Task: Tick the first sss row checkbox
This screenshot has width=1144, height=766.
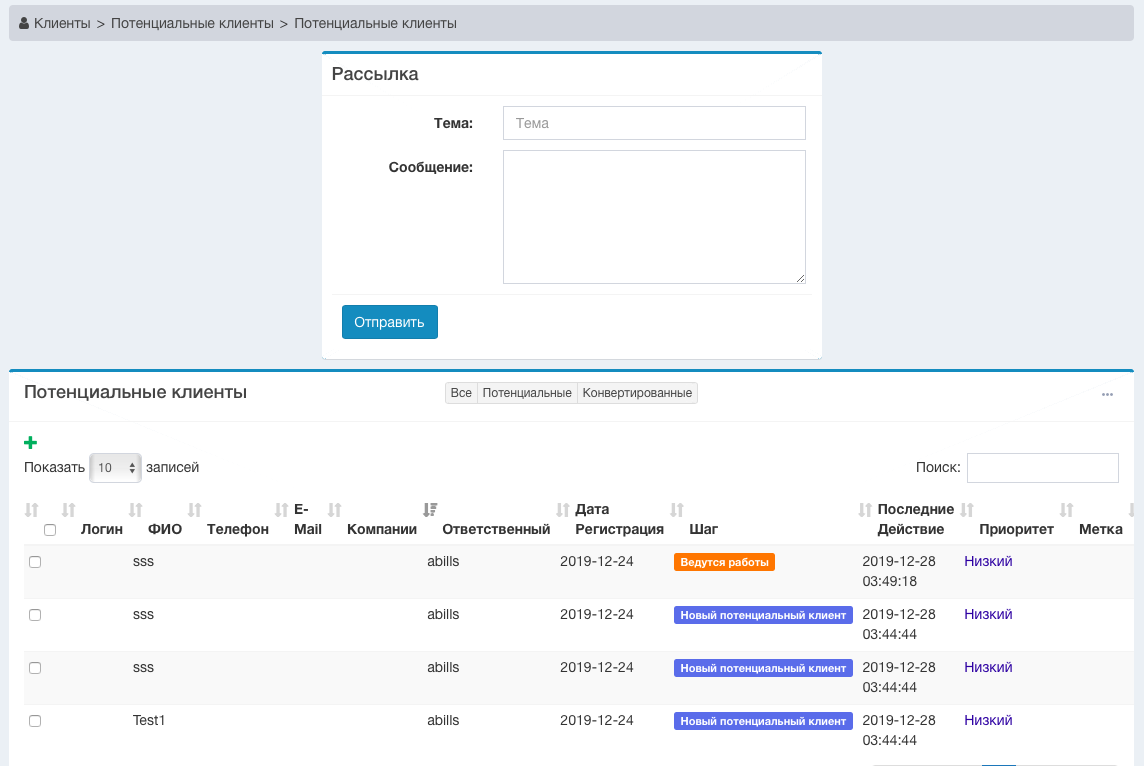Action: tap(35, 562)
